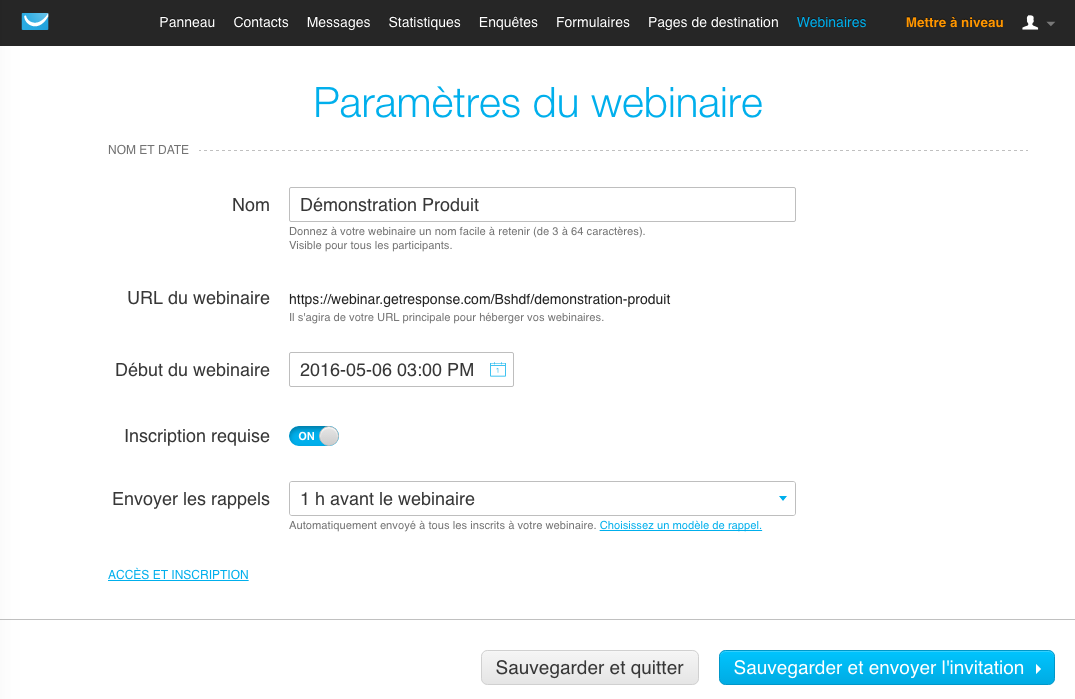Follow Choisissez un modèle de rappel link
This screenshot has height=699, width=1075.
tap(681, 525)
